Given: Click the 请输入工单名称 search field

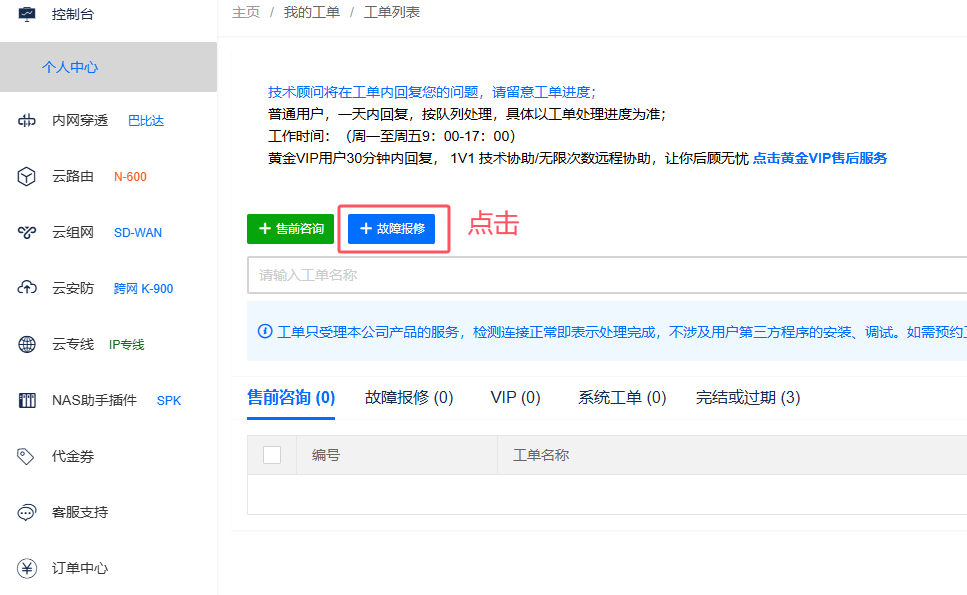Looking at the screenshot, I should [x=600, y=275].
